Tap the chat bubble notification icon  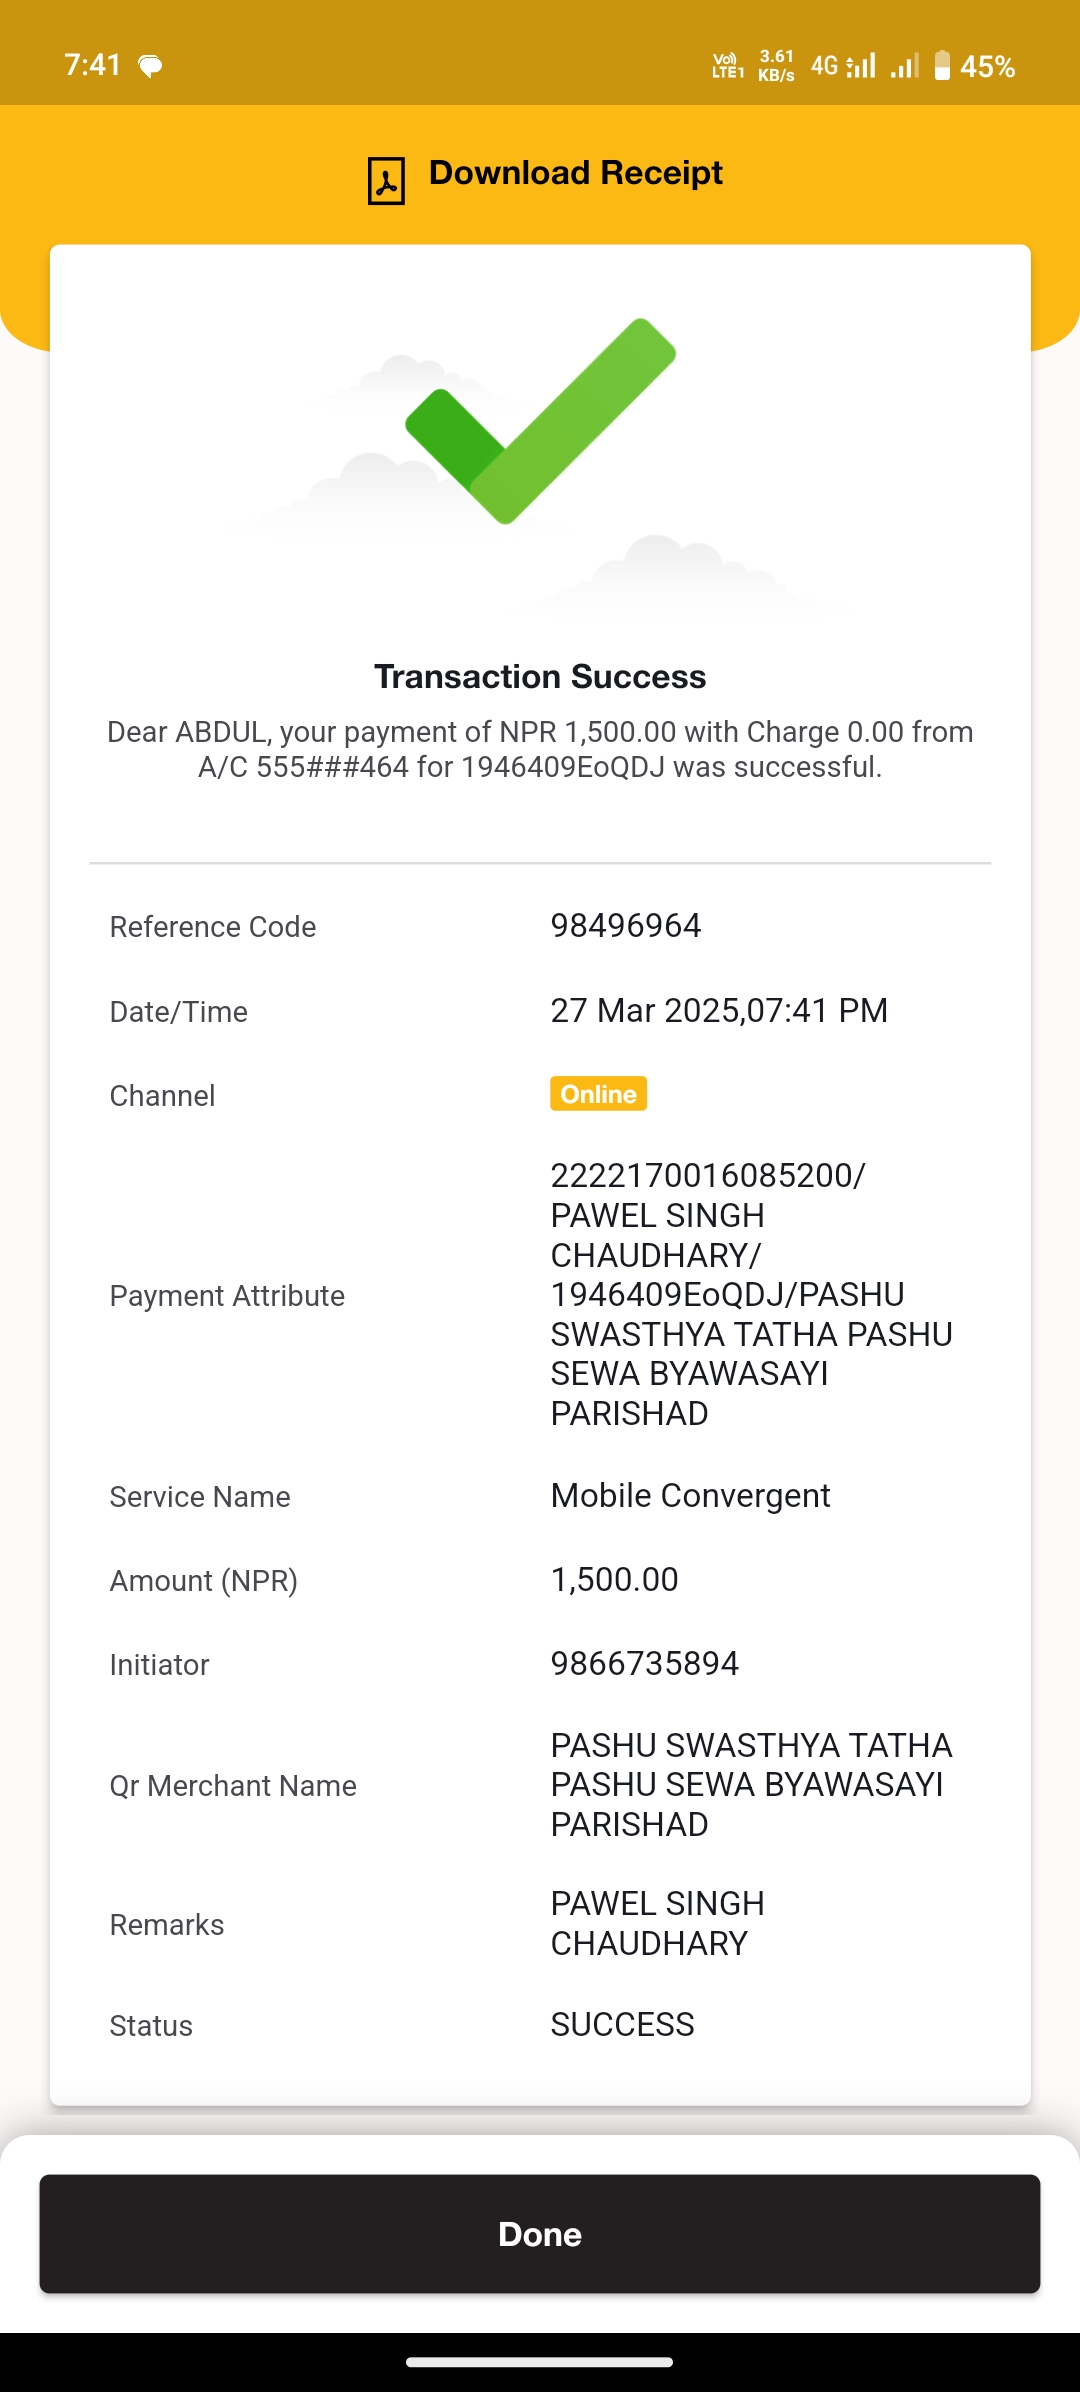[x=150, y=67]
